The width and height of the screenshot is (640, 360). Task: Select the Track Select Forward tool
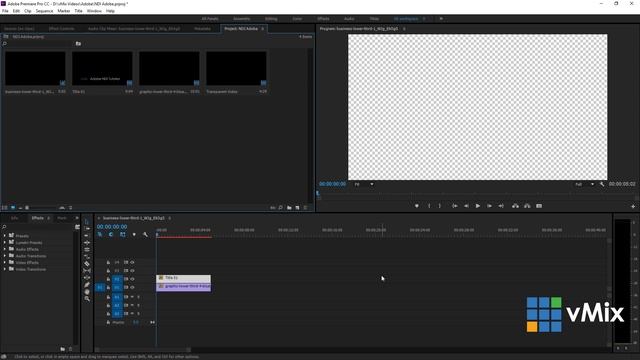click(87, 229)
